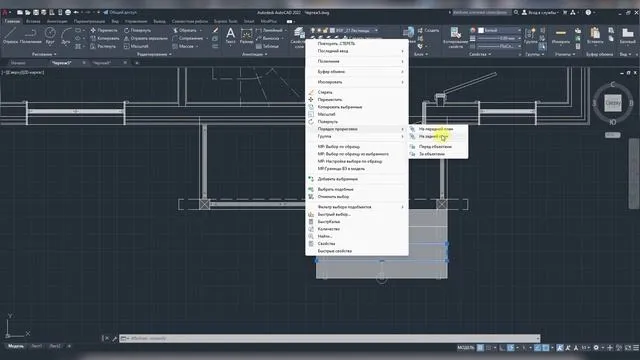Switch to the Insert (Вставка) ribbon tab
This screenshot has width=640, height=360.
click(x=33, y=21)
